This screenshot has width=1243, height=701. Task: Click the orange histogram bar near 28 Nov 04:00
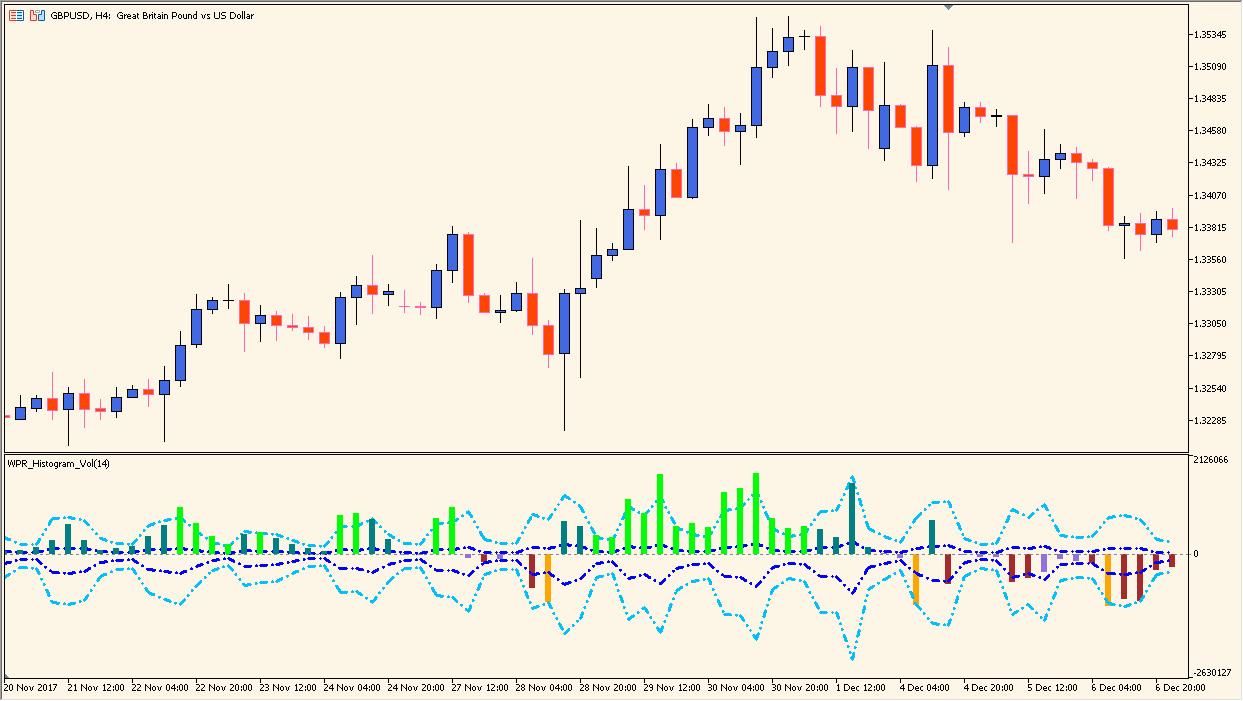[x=546, y=580]
